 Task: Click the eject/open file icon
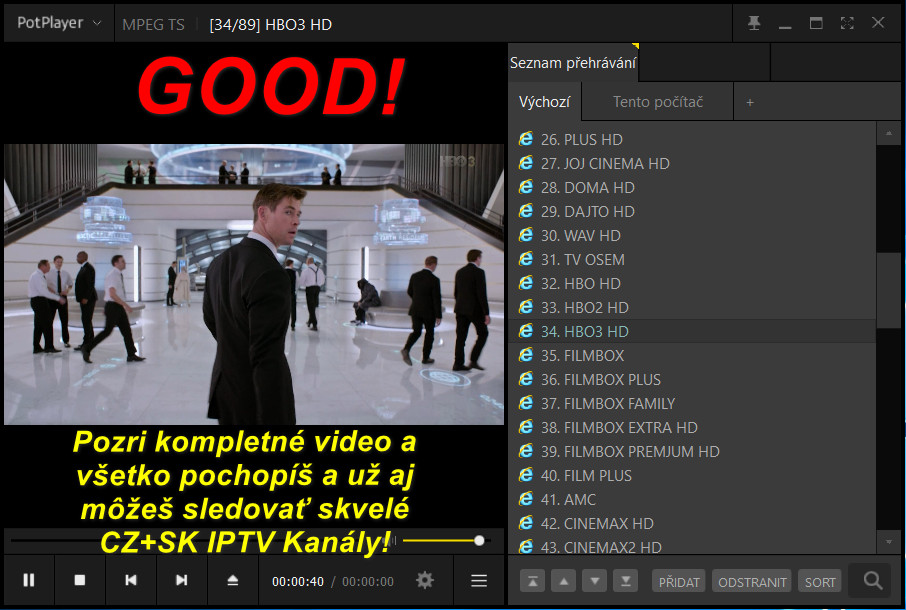(232, 580)
